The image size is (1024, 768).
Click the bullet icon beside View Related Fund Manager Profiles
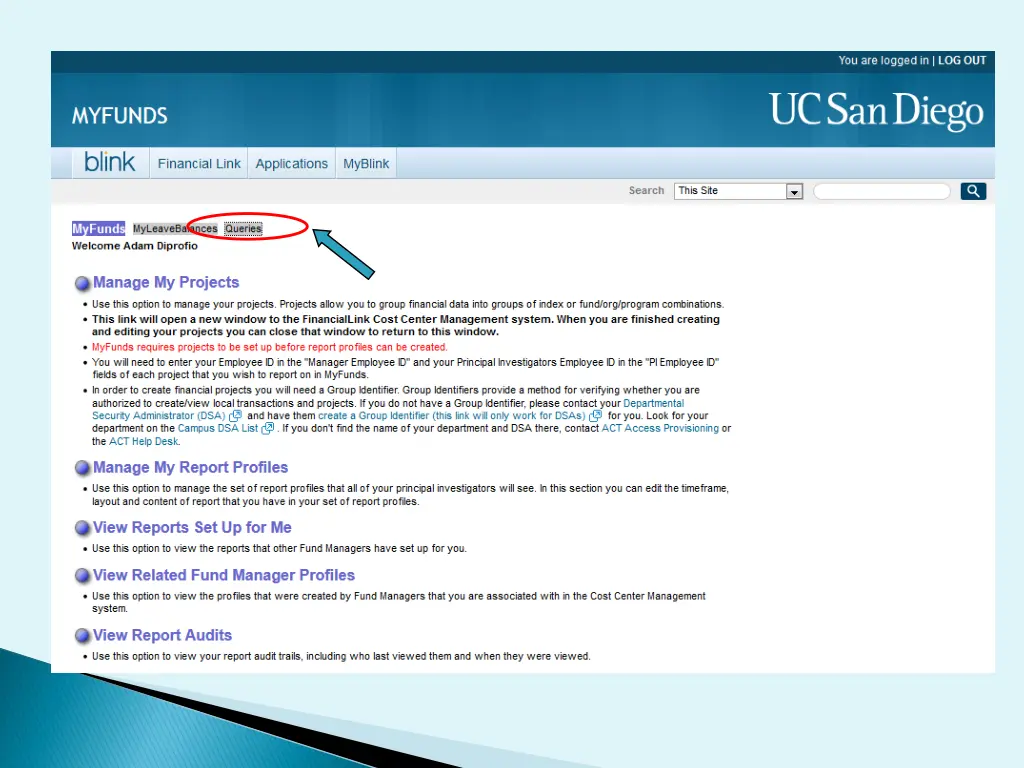(x=82, y=576)
